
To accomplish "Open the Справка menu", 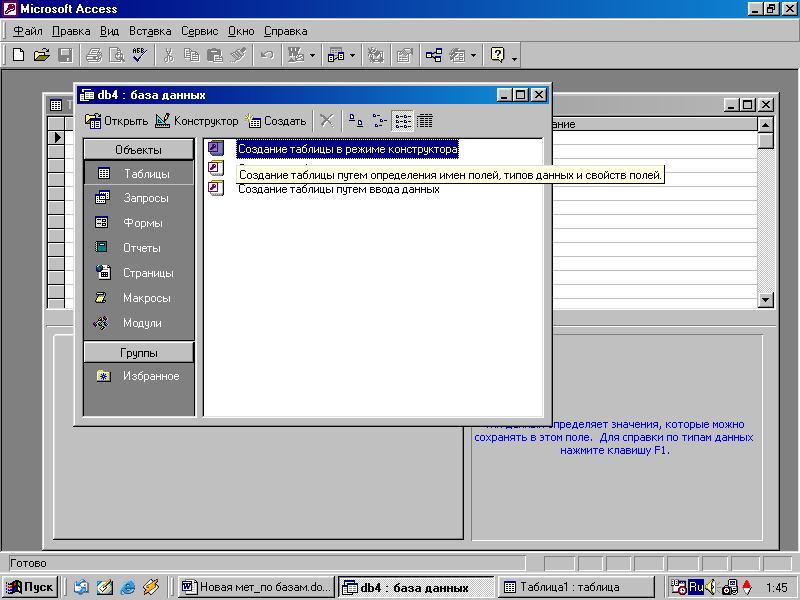I will pyautogui.click(x=285, y=32).
